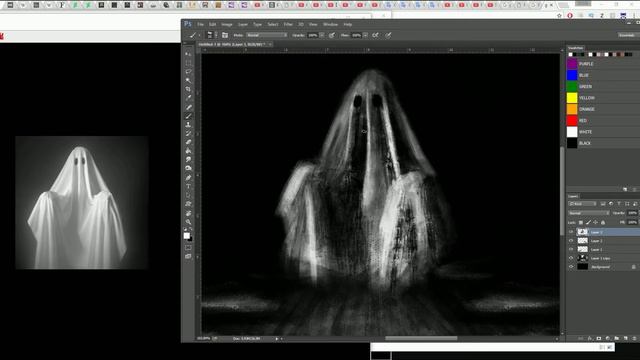The height and width of the screenshot is (360, 640).
Task: Select the Type tool
Action: pyautogui.click(x=188, y=187)
